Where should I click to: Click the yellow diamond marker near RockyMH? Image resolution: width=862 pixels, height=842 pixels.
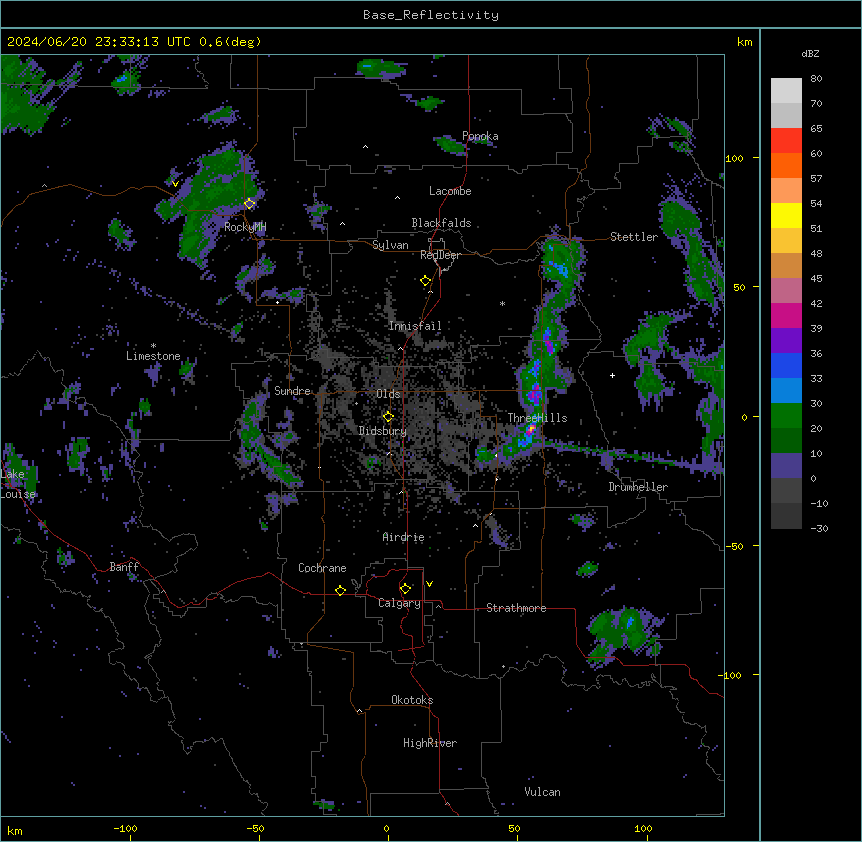250,203
